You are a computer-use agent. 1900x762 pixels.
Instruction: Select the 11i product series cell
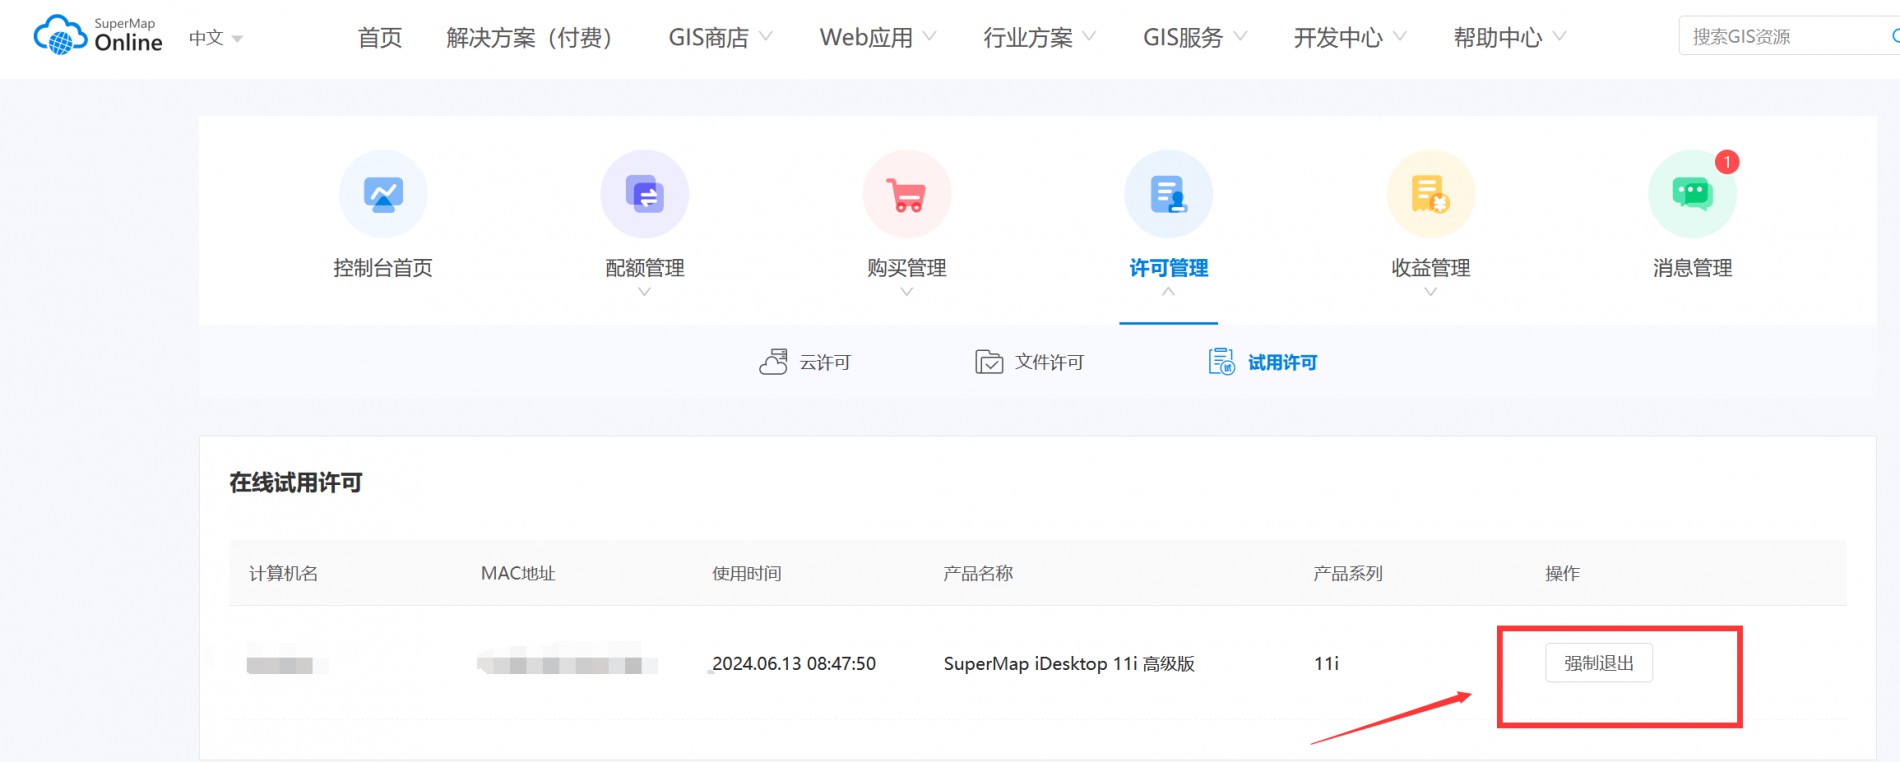pyautogui.click(x=1326, y=663)
